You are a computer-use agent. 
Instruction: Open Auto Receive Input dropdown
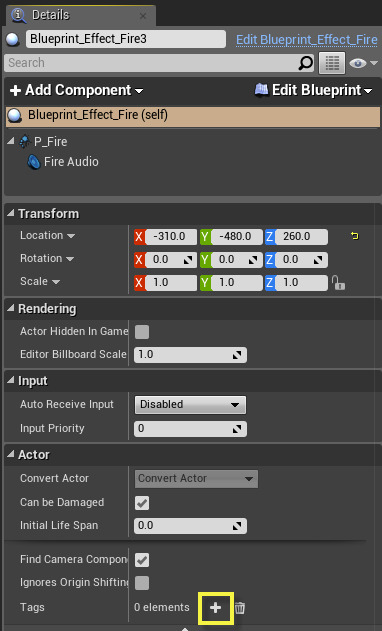(190, 405)
